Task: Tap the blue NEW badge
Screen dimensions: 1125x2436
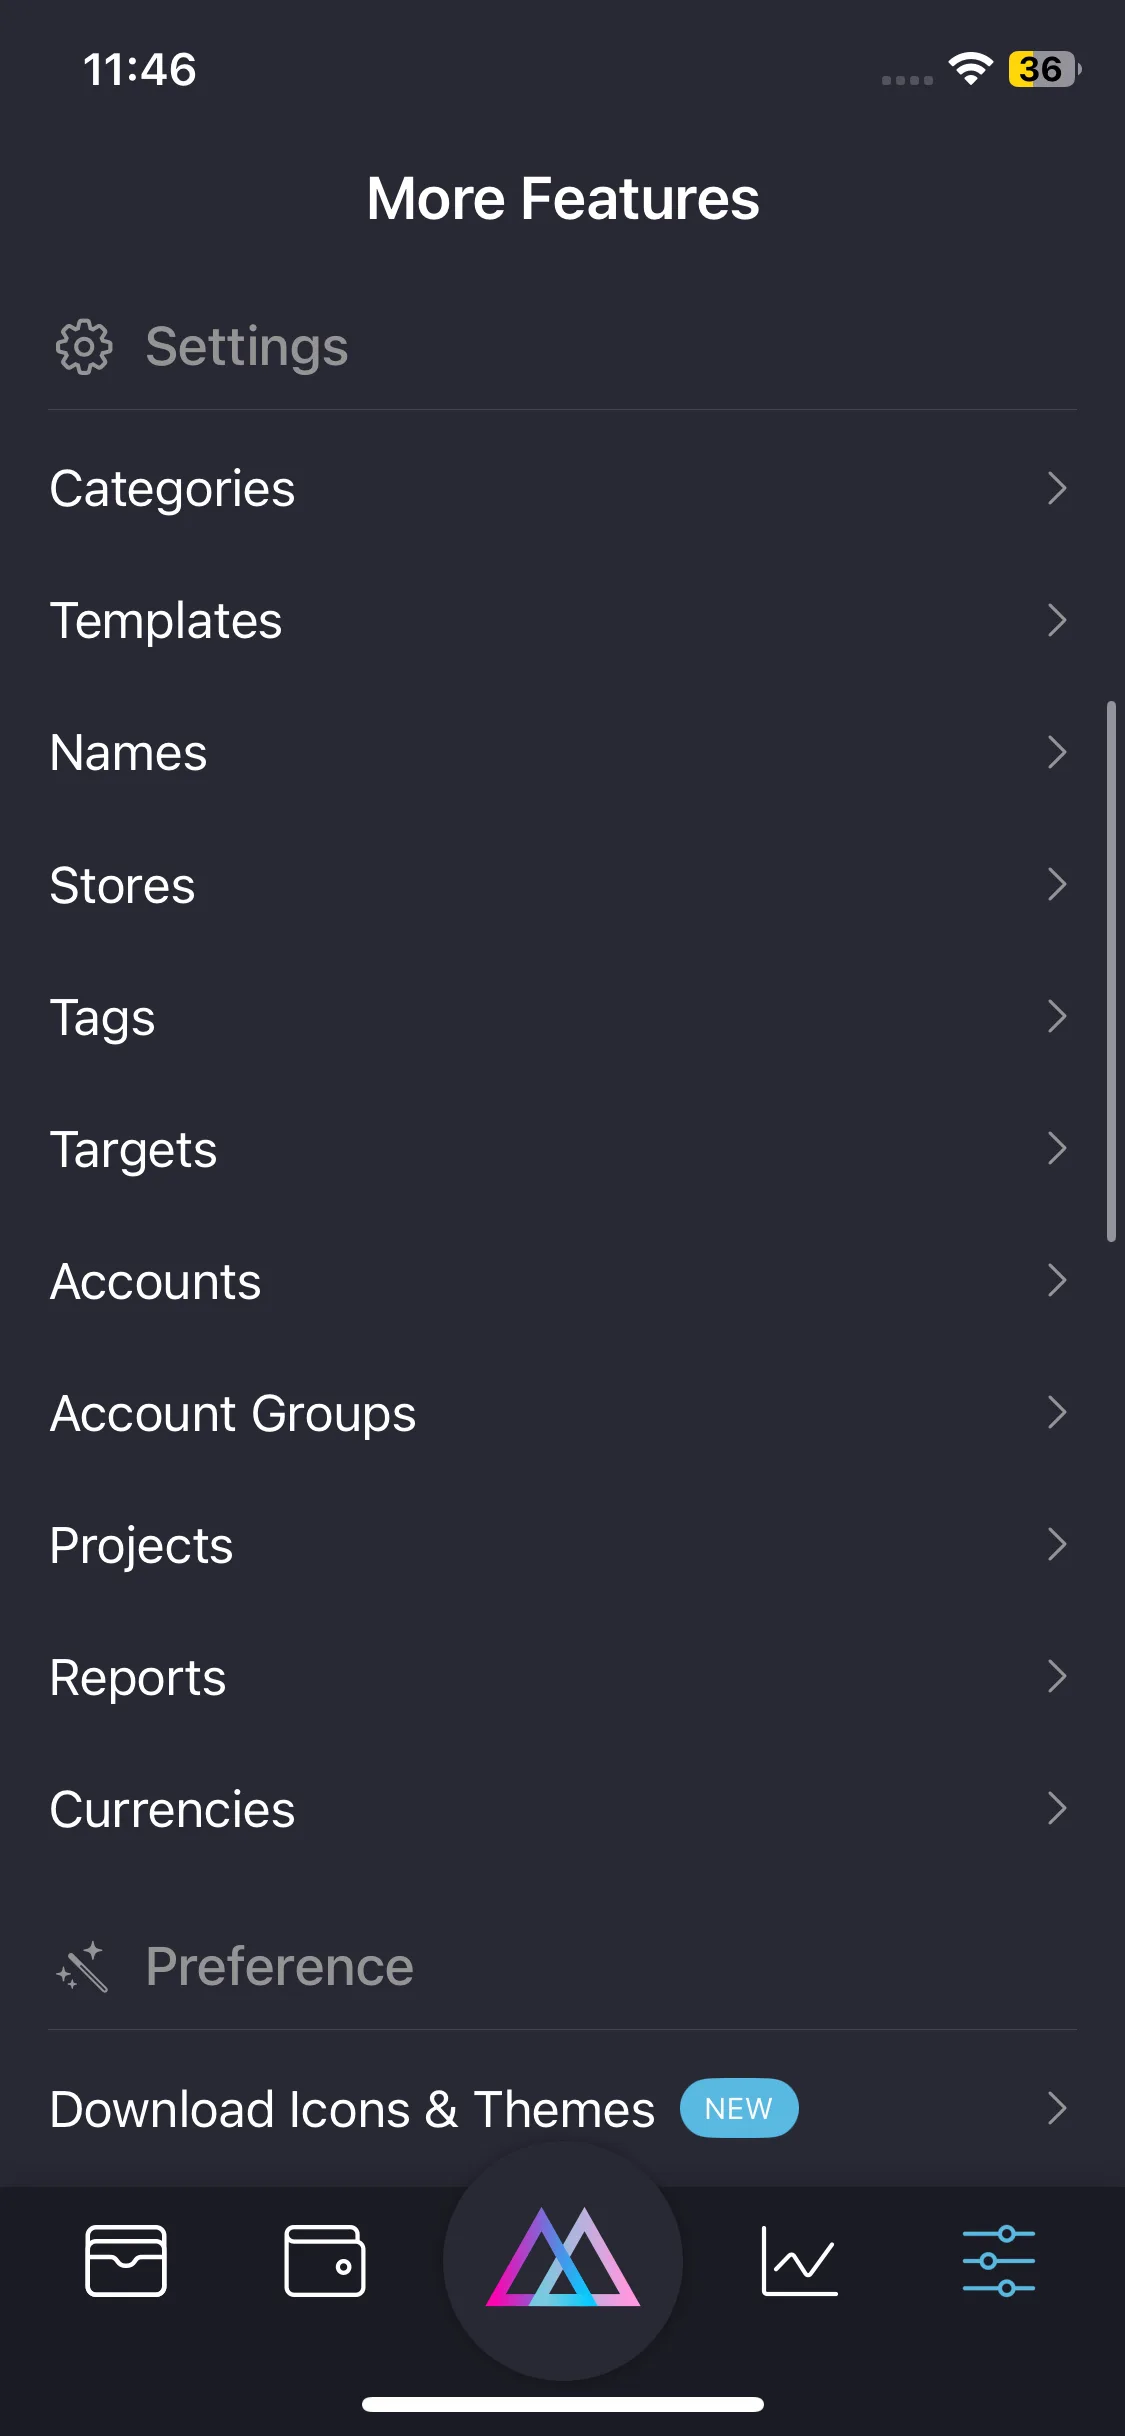Action: pyautogui.click(x=739, y=2108)
